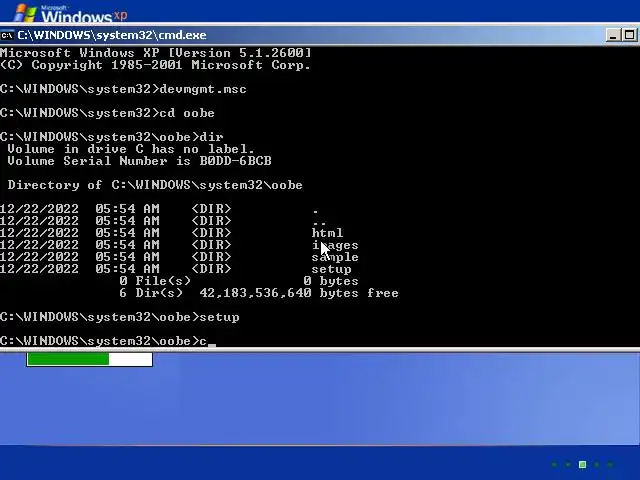Click the 'Directory of C:\WINDOWS\system32\oobe' line

(155, 185)
